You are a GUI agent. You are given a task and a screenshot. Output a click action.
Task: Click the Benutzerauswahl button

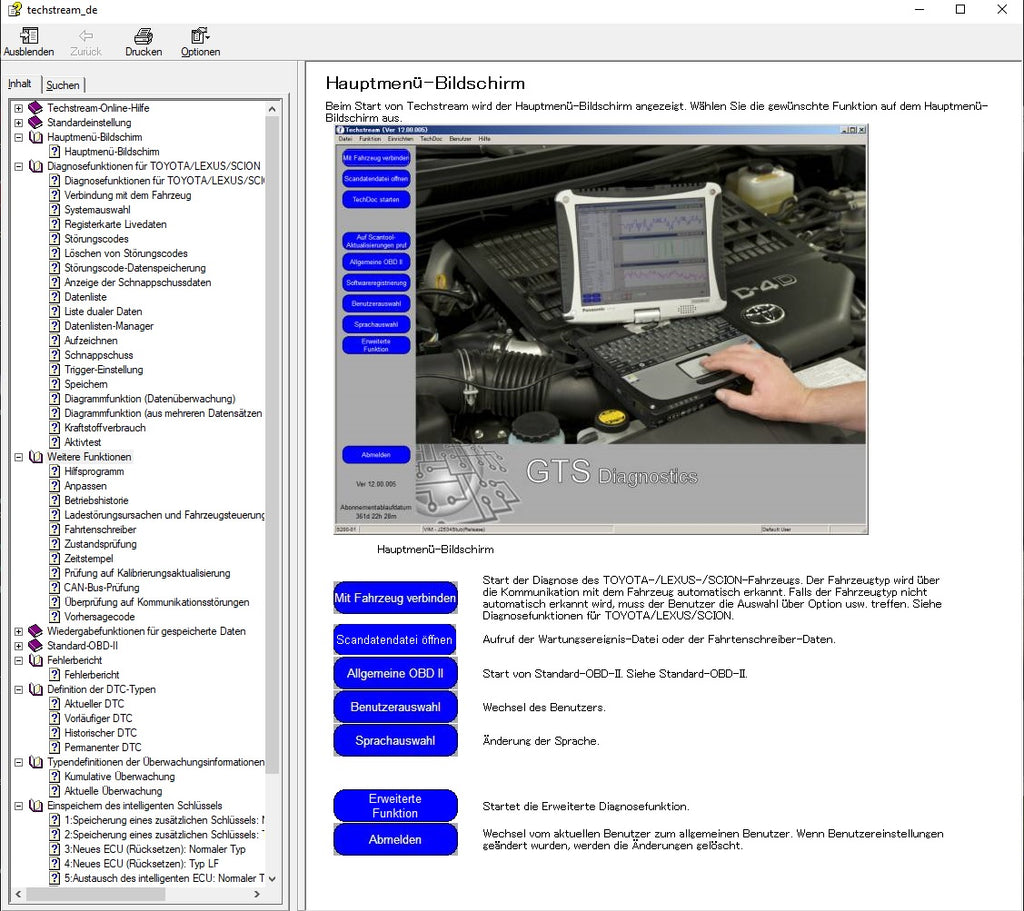point(395,707)
